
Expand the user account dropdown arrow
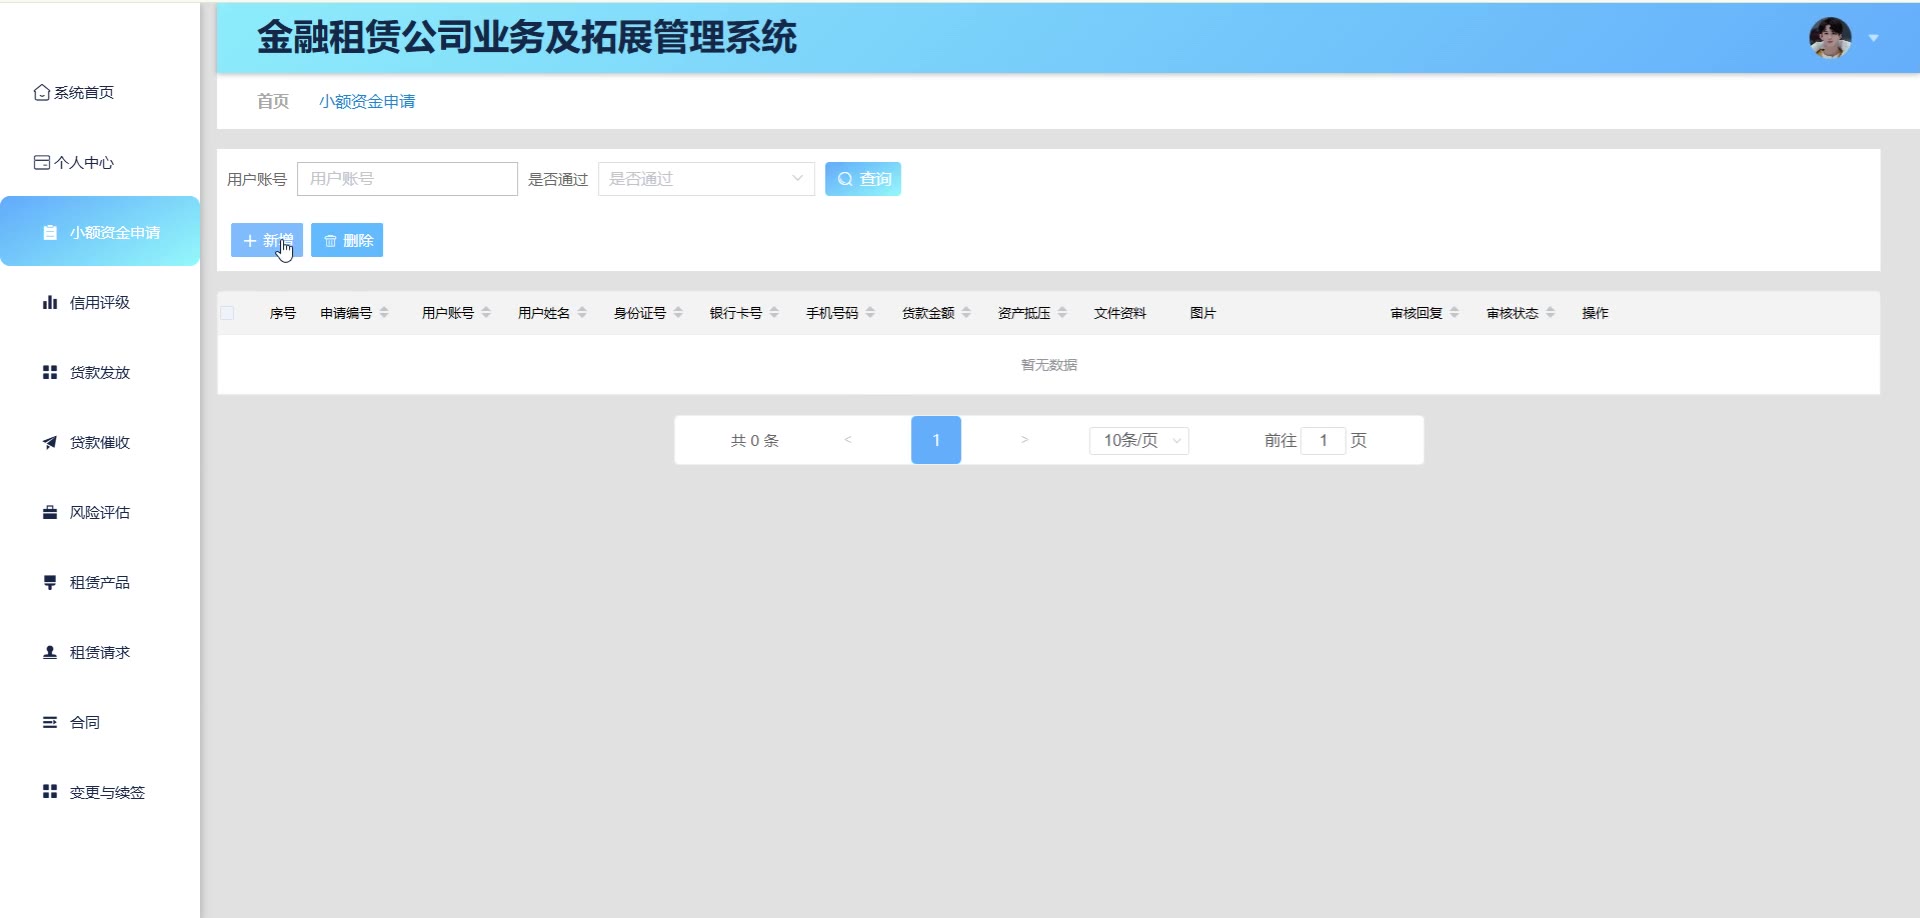pyautogui.click(x=1874, y=38)
